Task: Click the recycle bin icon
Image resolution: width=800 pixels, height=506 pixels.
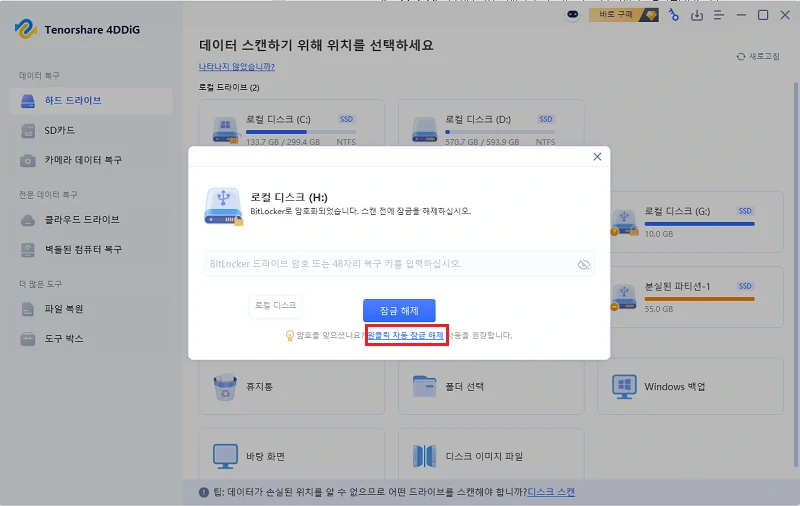Action: (x=225, y=387)
